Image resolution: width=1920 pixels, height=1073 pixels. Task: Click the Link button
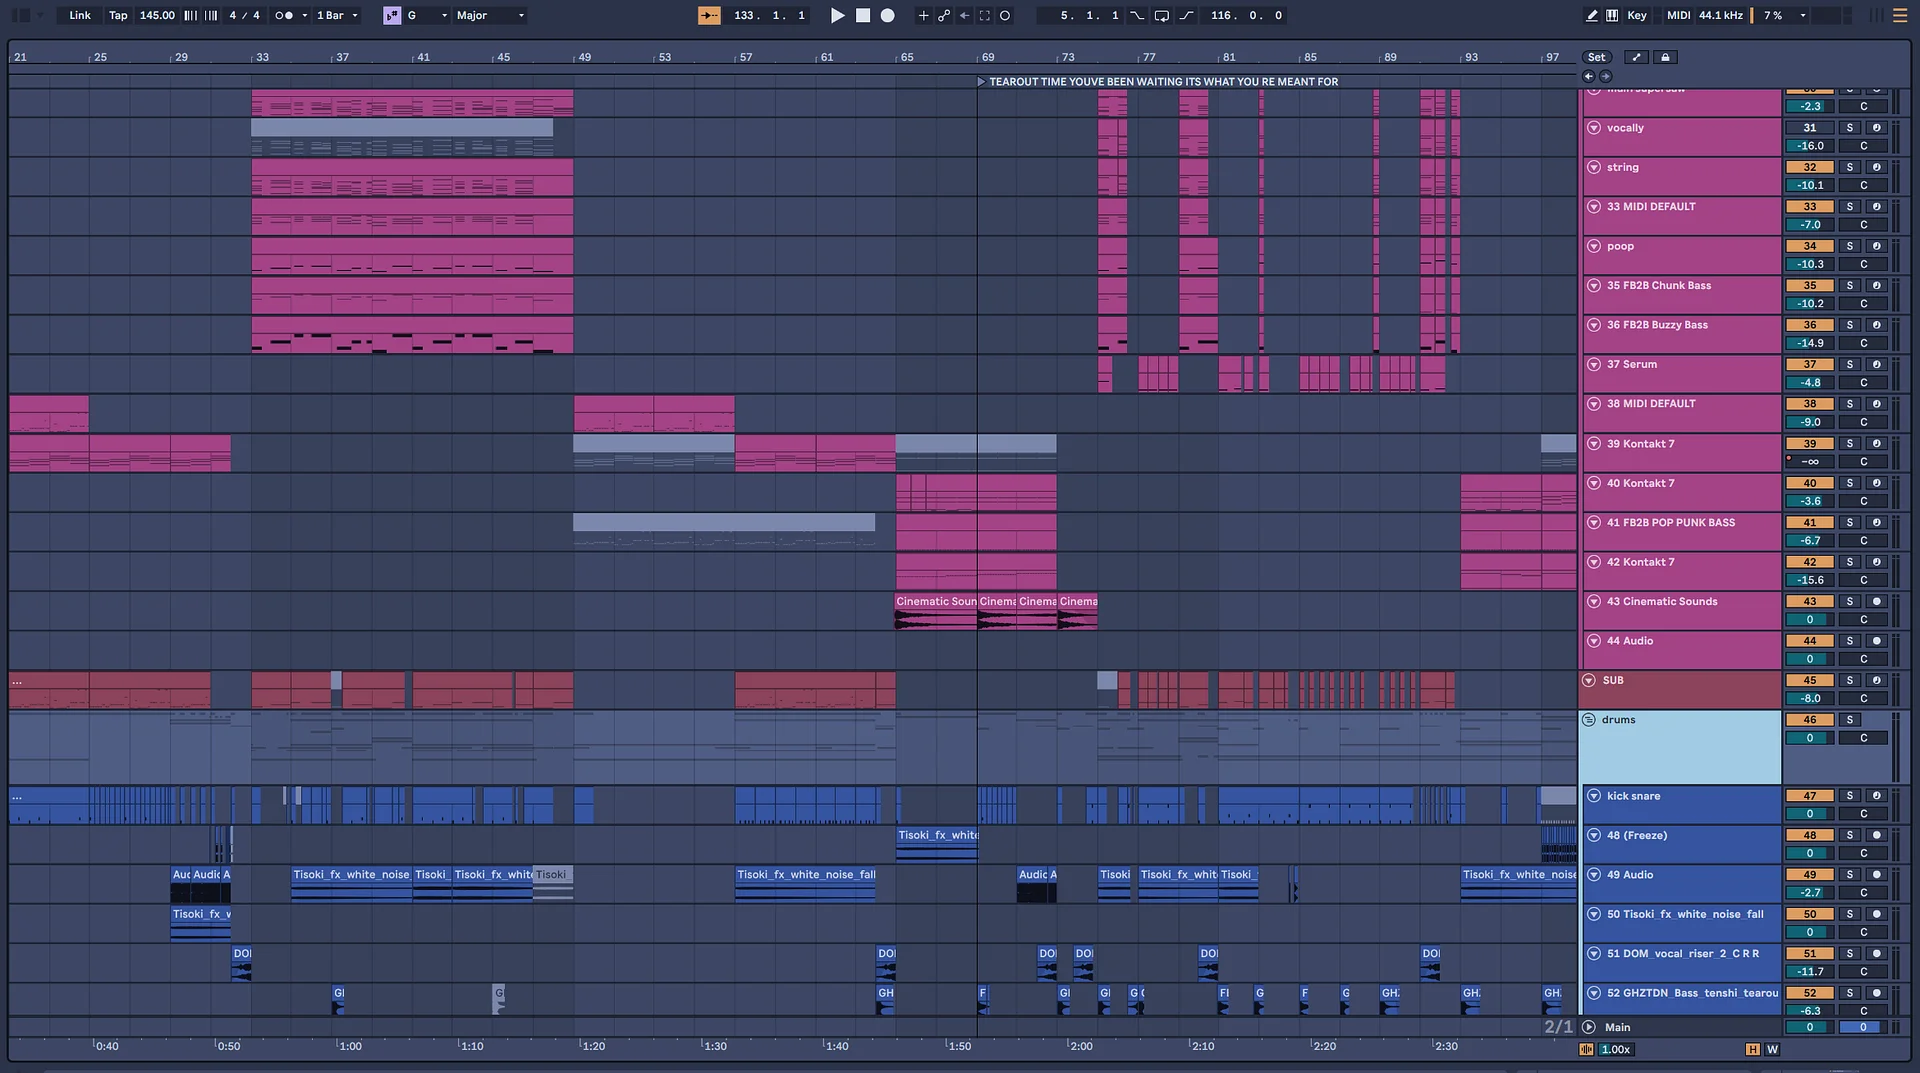[80, 15]
